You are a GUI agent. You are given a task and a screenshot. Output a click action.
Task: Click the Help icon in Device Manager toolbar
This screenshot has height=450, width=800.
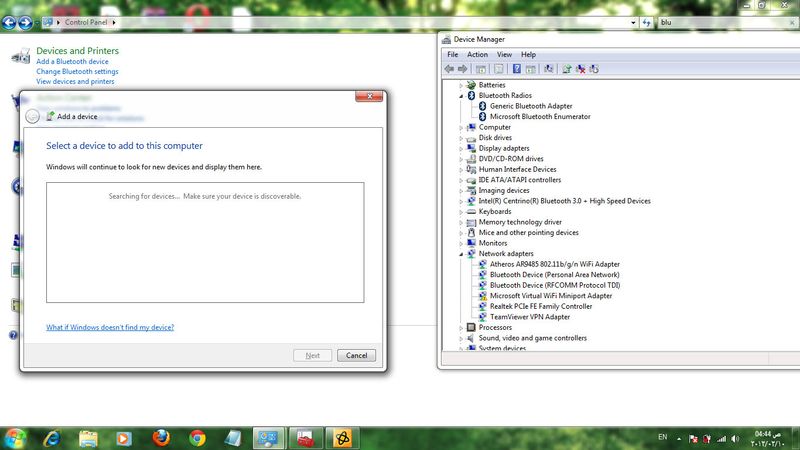[x=517, y=69]
